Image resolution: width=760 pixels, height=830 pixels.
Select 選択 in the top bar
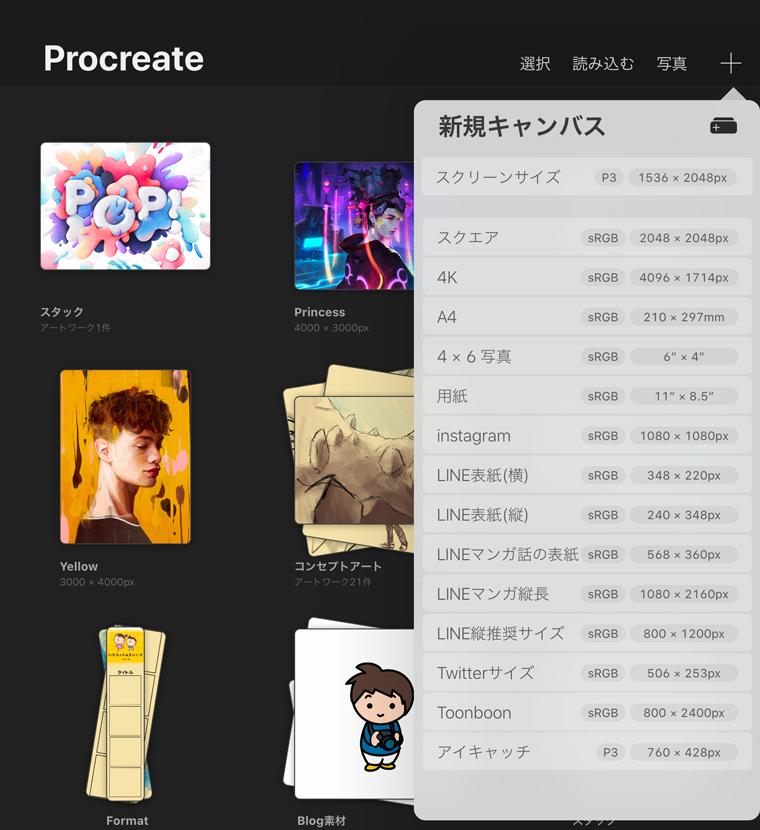point(535,64)
